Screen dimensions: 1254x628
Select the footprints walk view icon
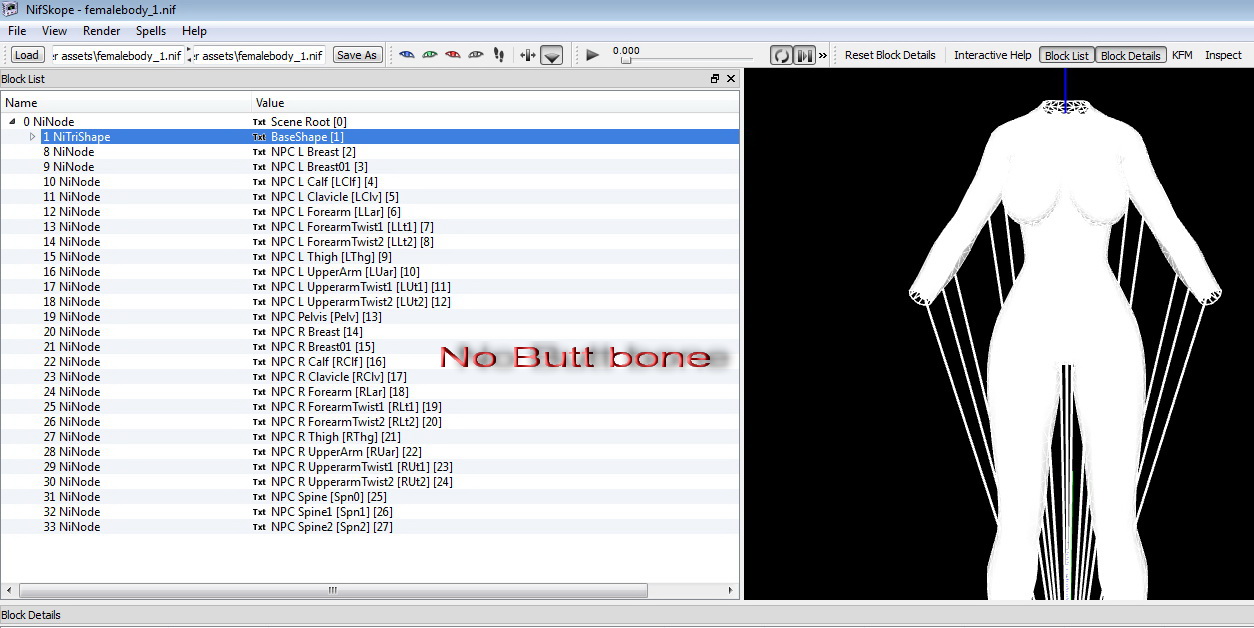(x=499, y=55)
